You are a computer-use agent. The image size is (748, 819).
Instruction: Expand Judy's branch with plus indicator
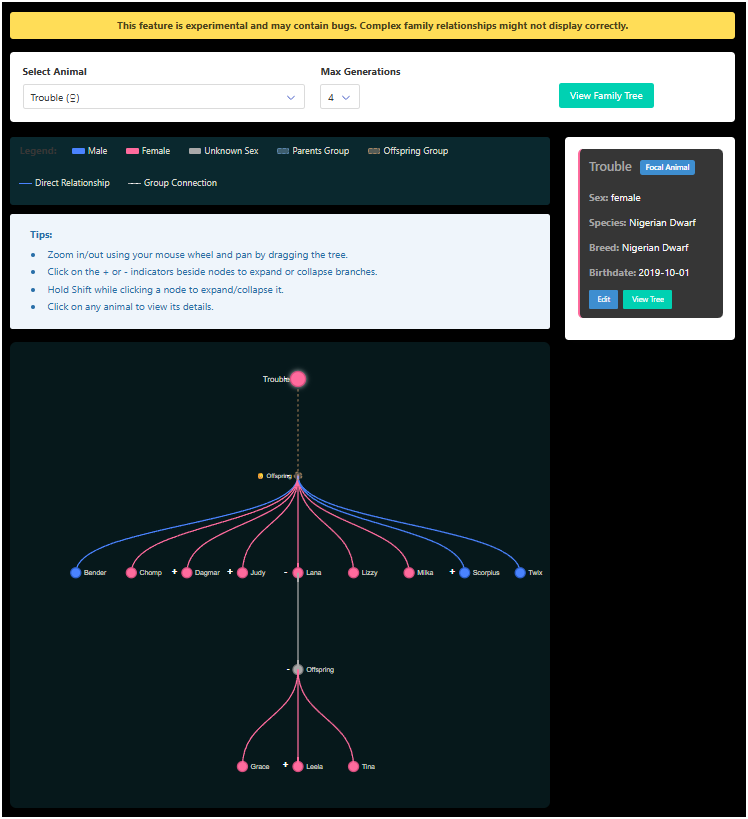coord(230,572)
